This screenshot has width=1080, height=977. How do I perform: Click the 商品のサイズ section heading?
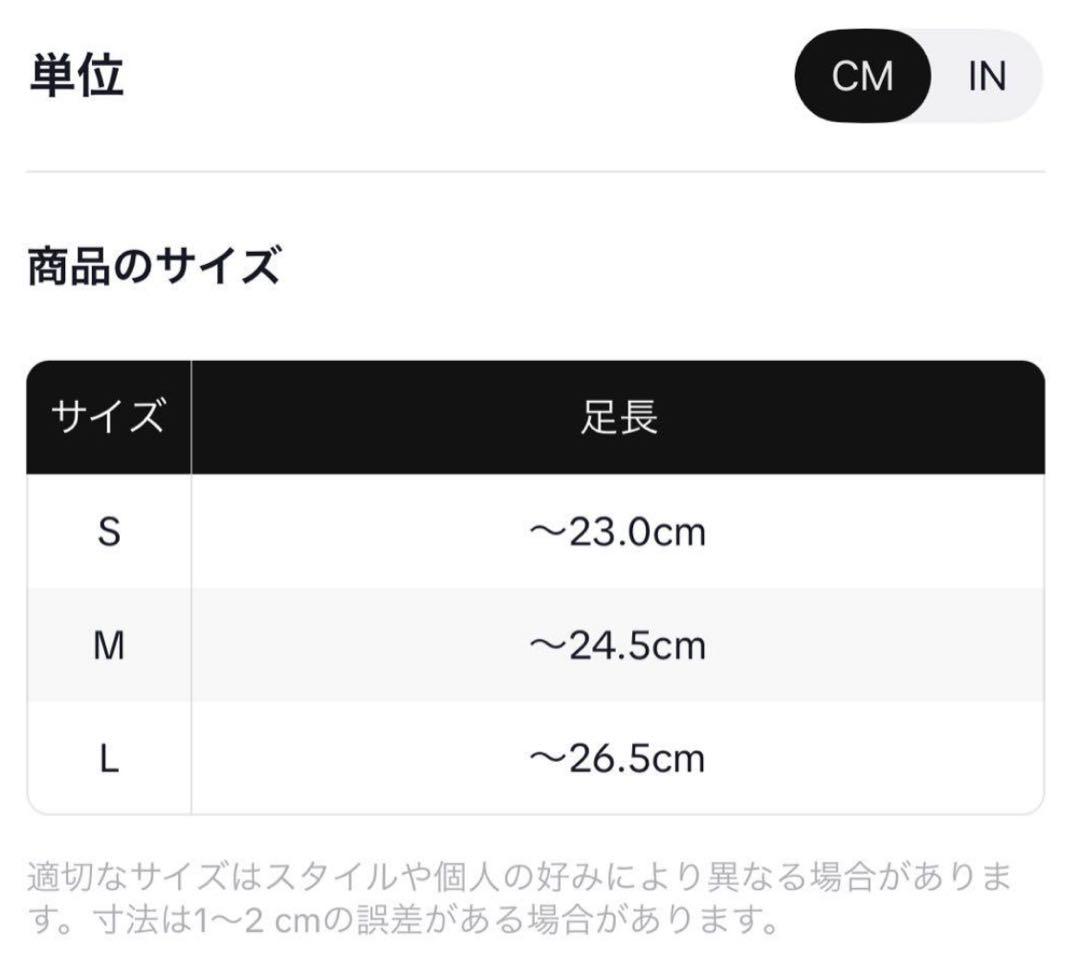pyautogui.click(x=152, y=267)
